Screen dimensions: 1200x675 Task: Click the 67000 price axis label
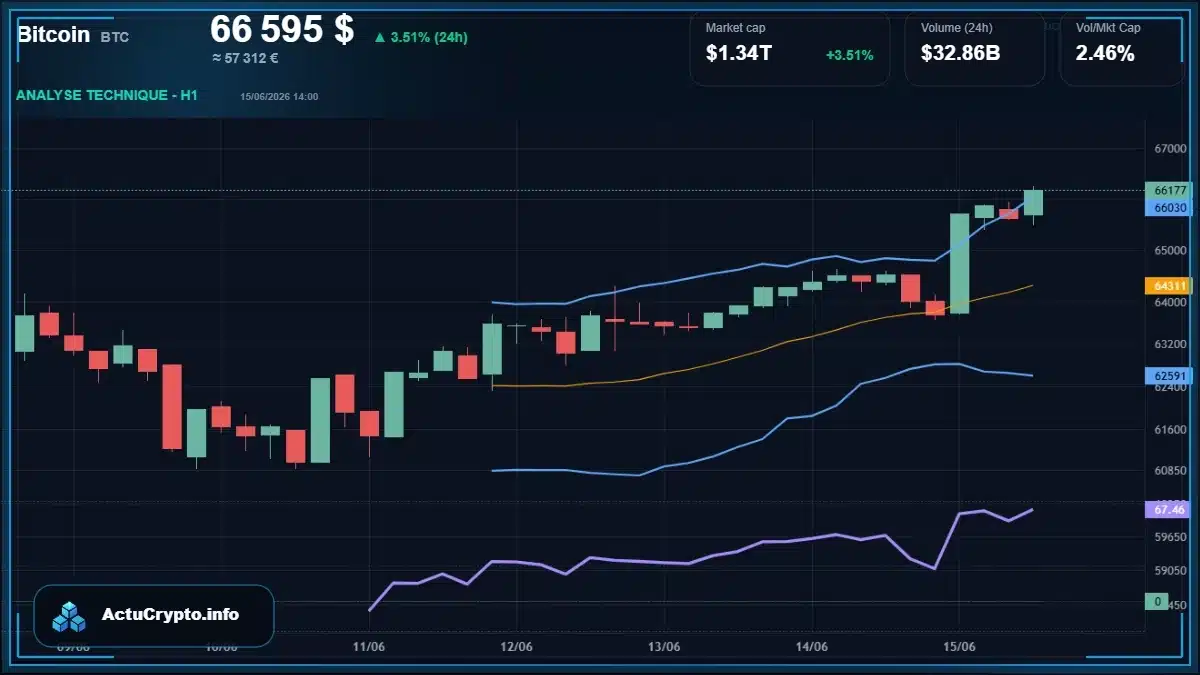pyautogui.click(x=1170, y=149)
